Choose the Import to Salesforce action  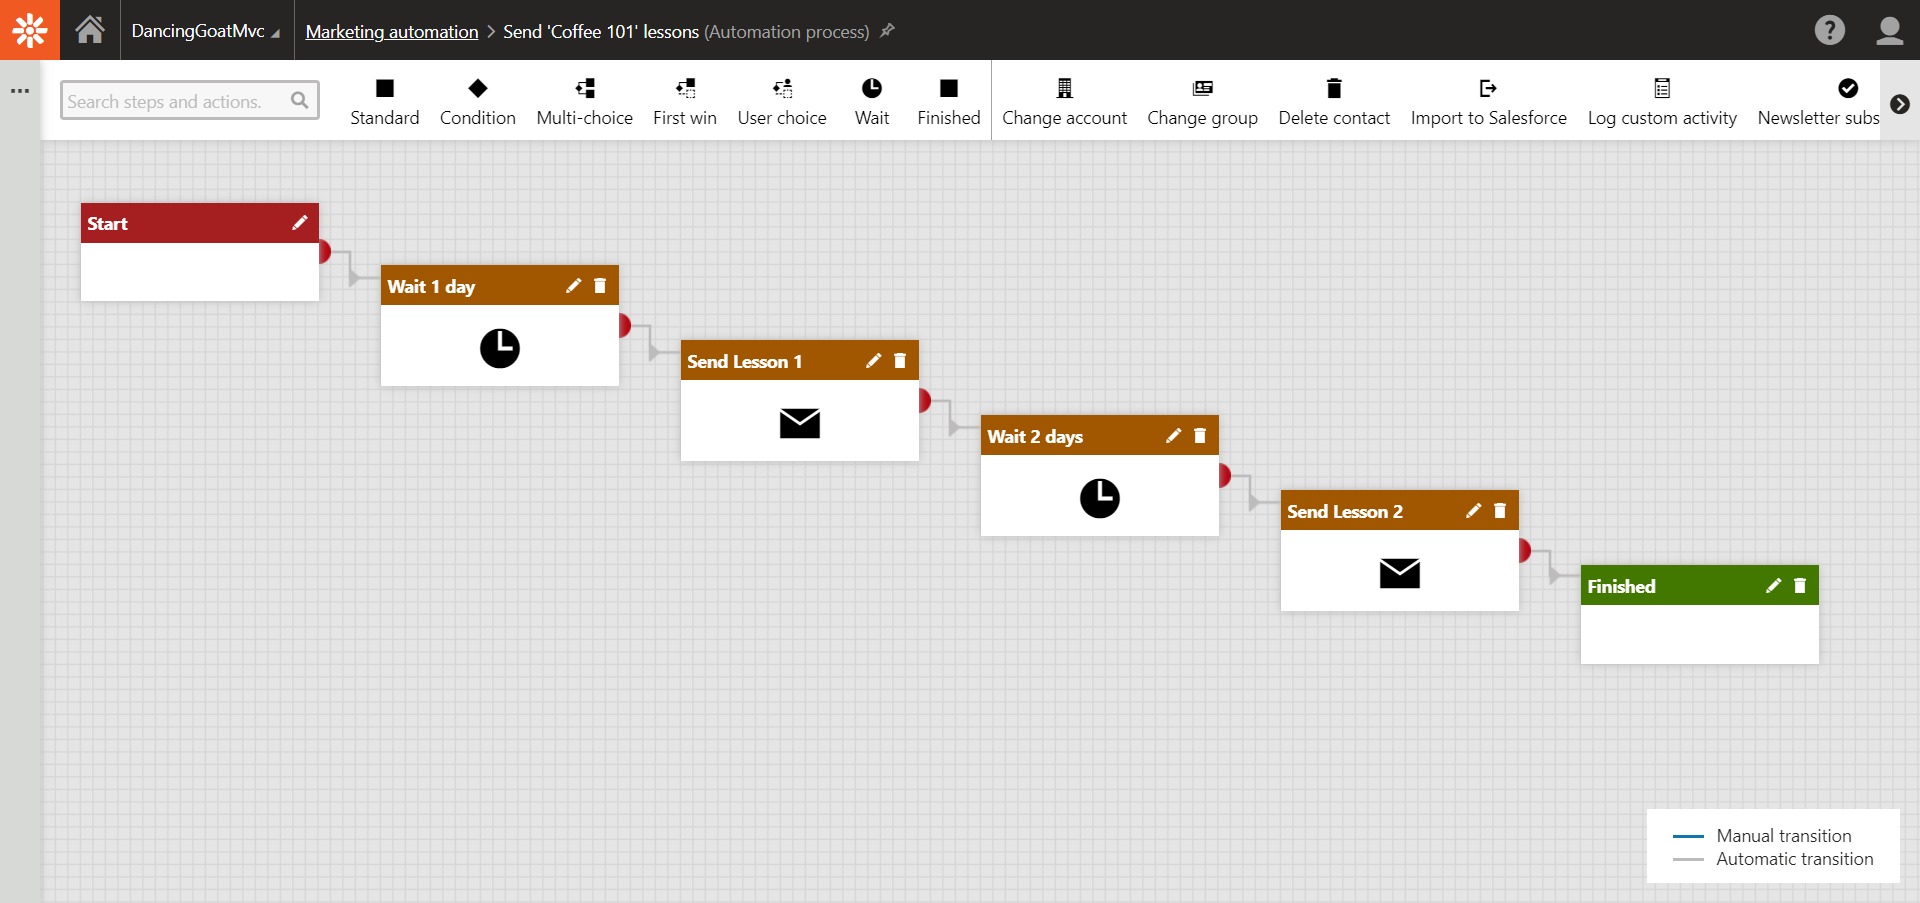(x=1488, y=99)
